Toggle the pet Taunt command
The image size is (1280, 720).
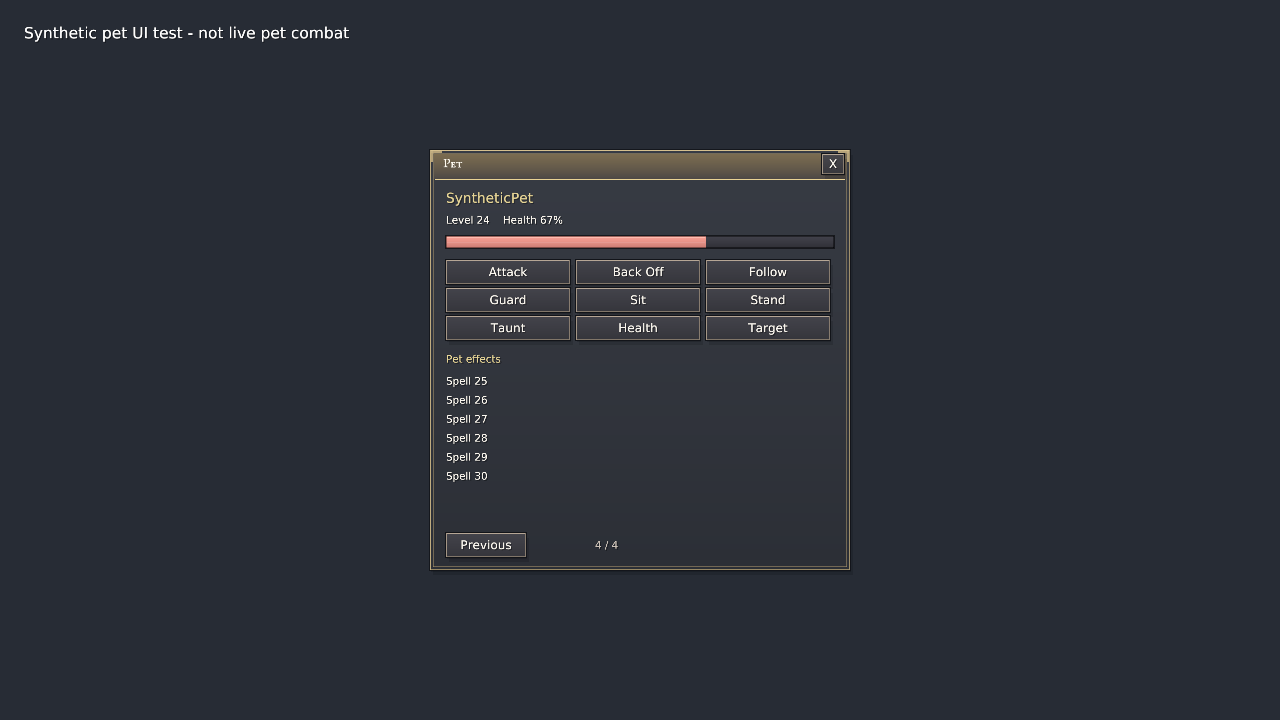point(508,328)
